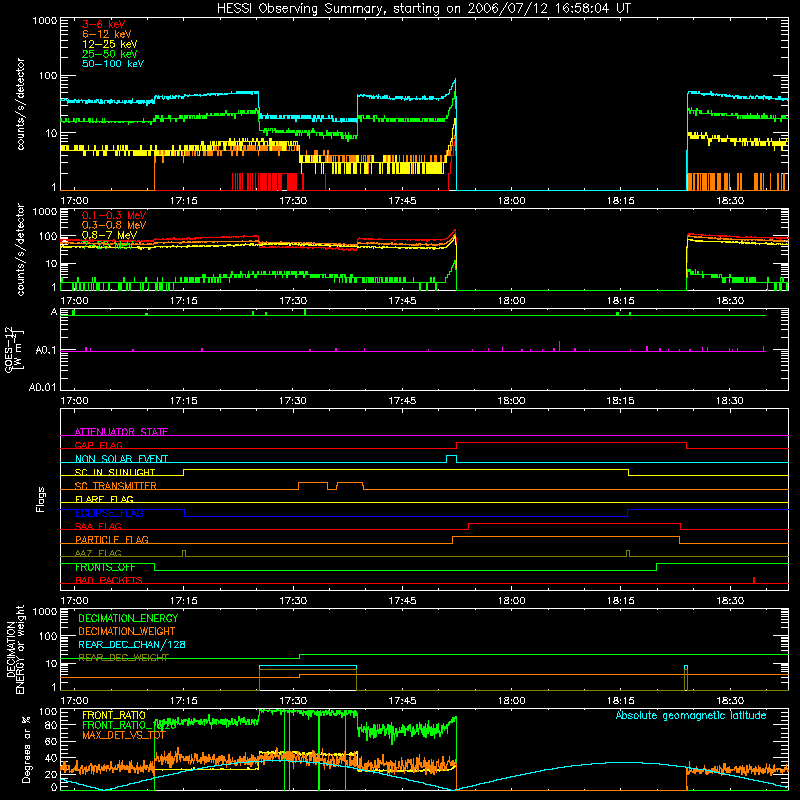Click the Flags vertical axis title
Viewport: 800px width, 800px height.
point(41,499)
